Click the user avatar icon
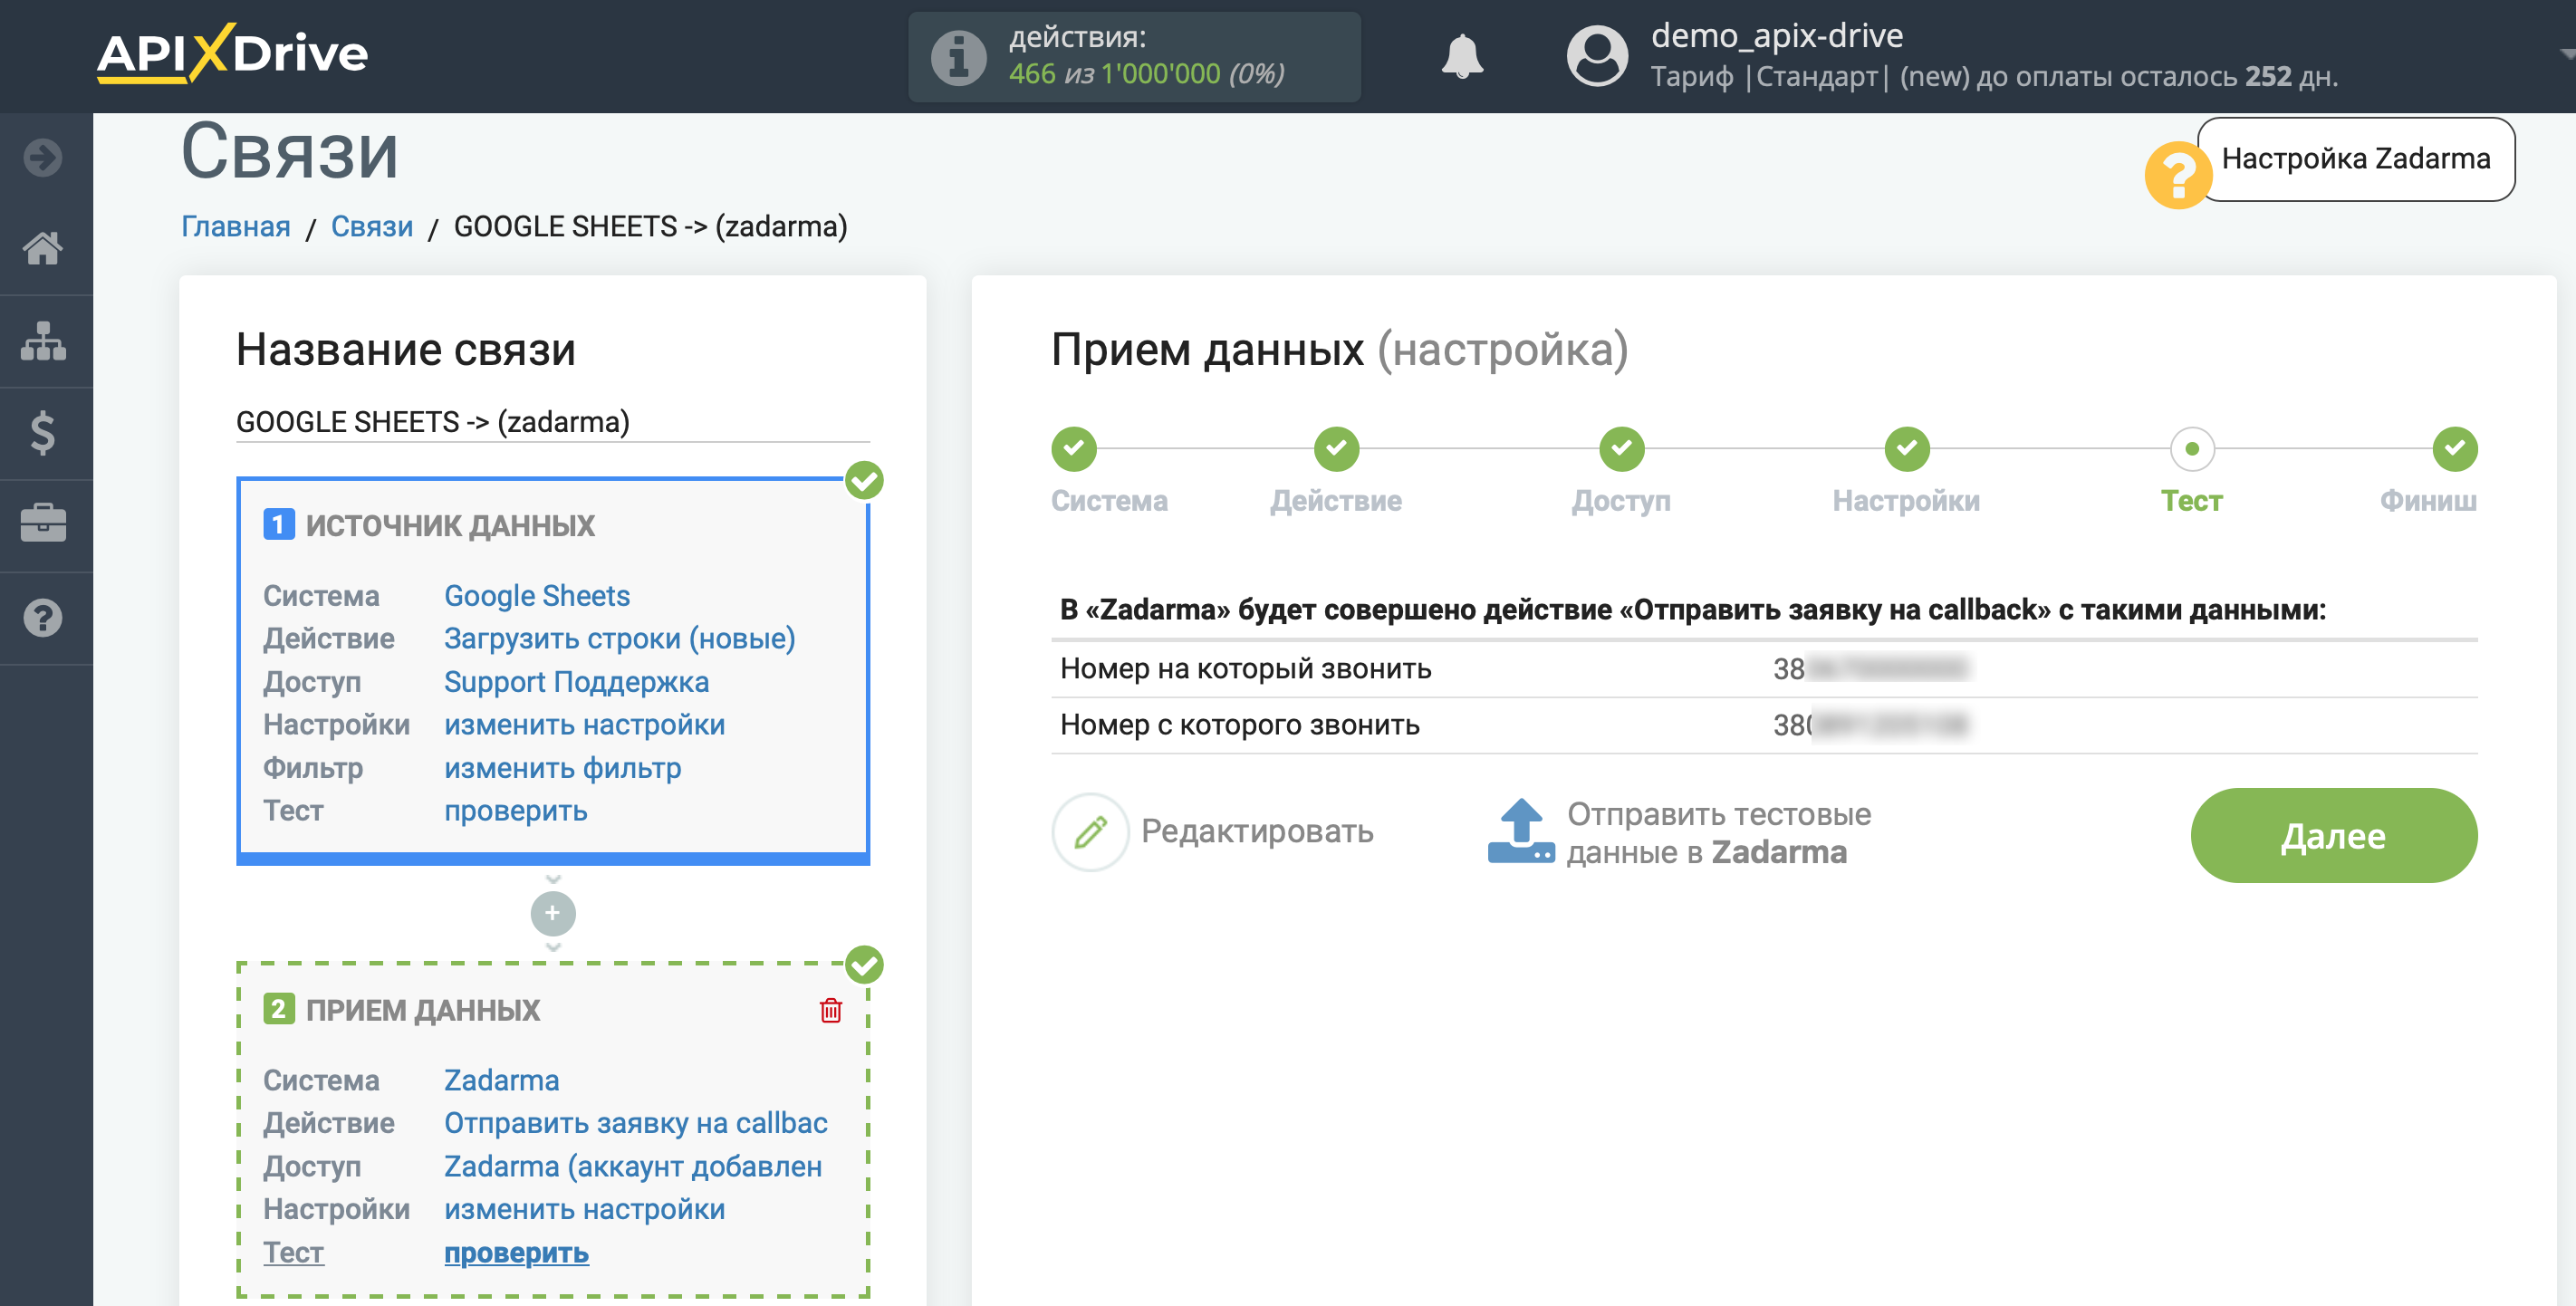 [x=1597, y=56]
